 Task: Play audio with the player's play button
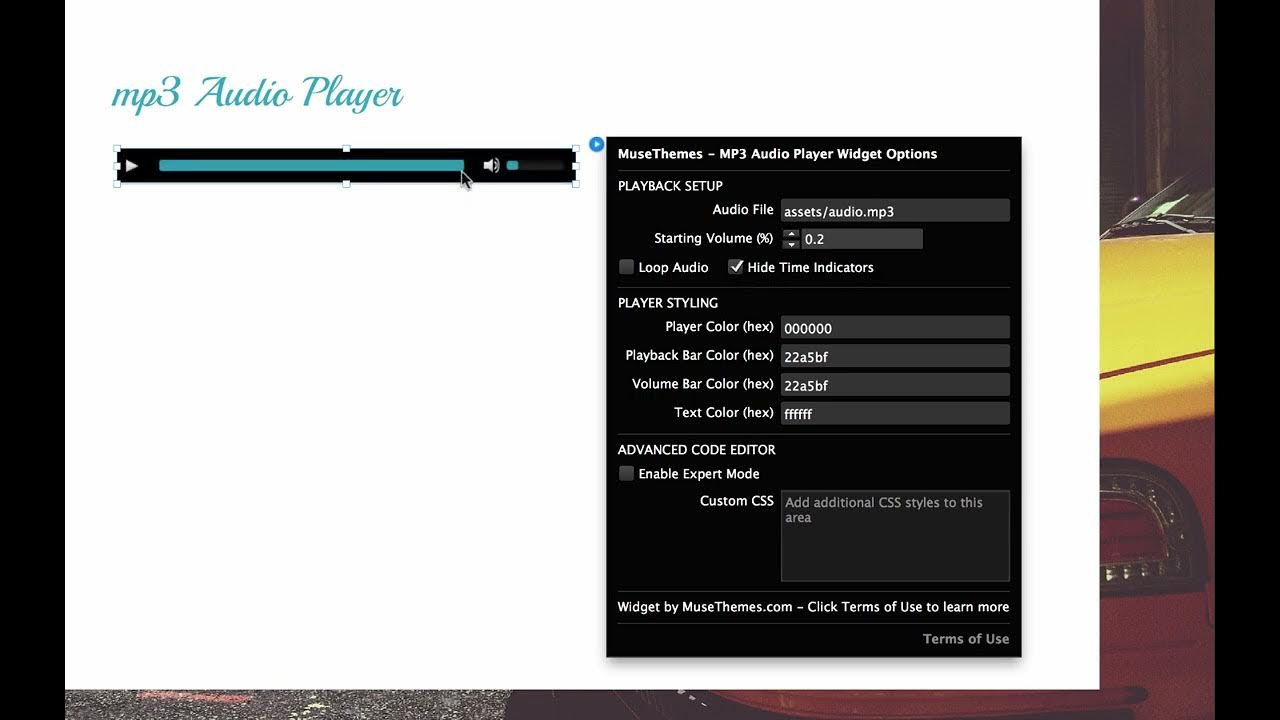click(131, 166)
